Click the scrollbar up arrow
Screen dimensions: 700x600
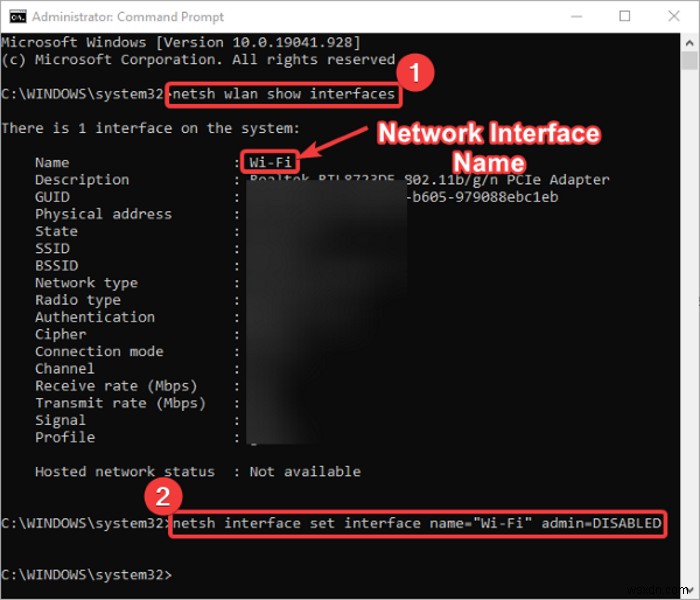(689, 43)
